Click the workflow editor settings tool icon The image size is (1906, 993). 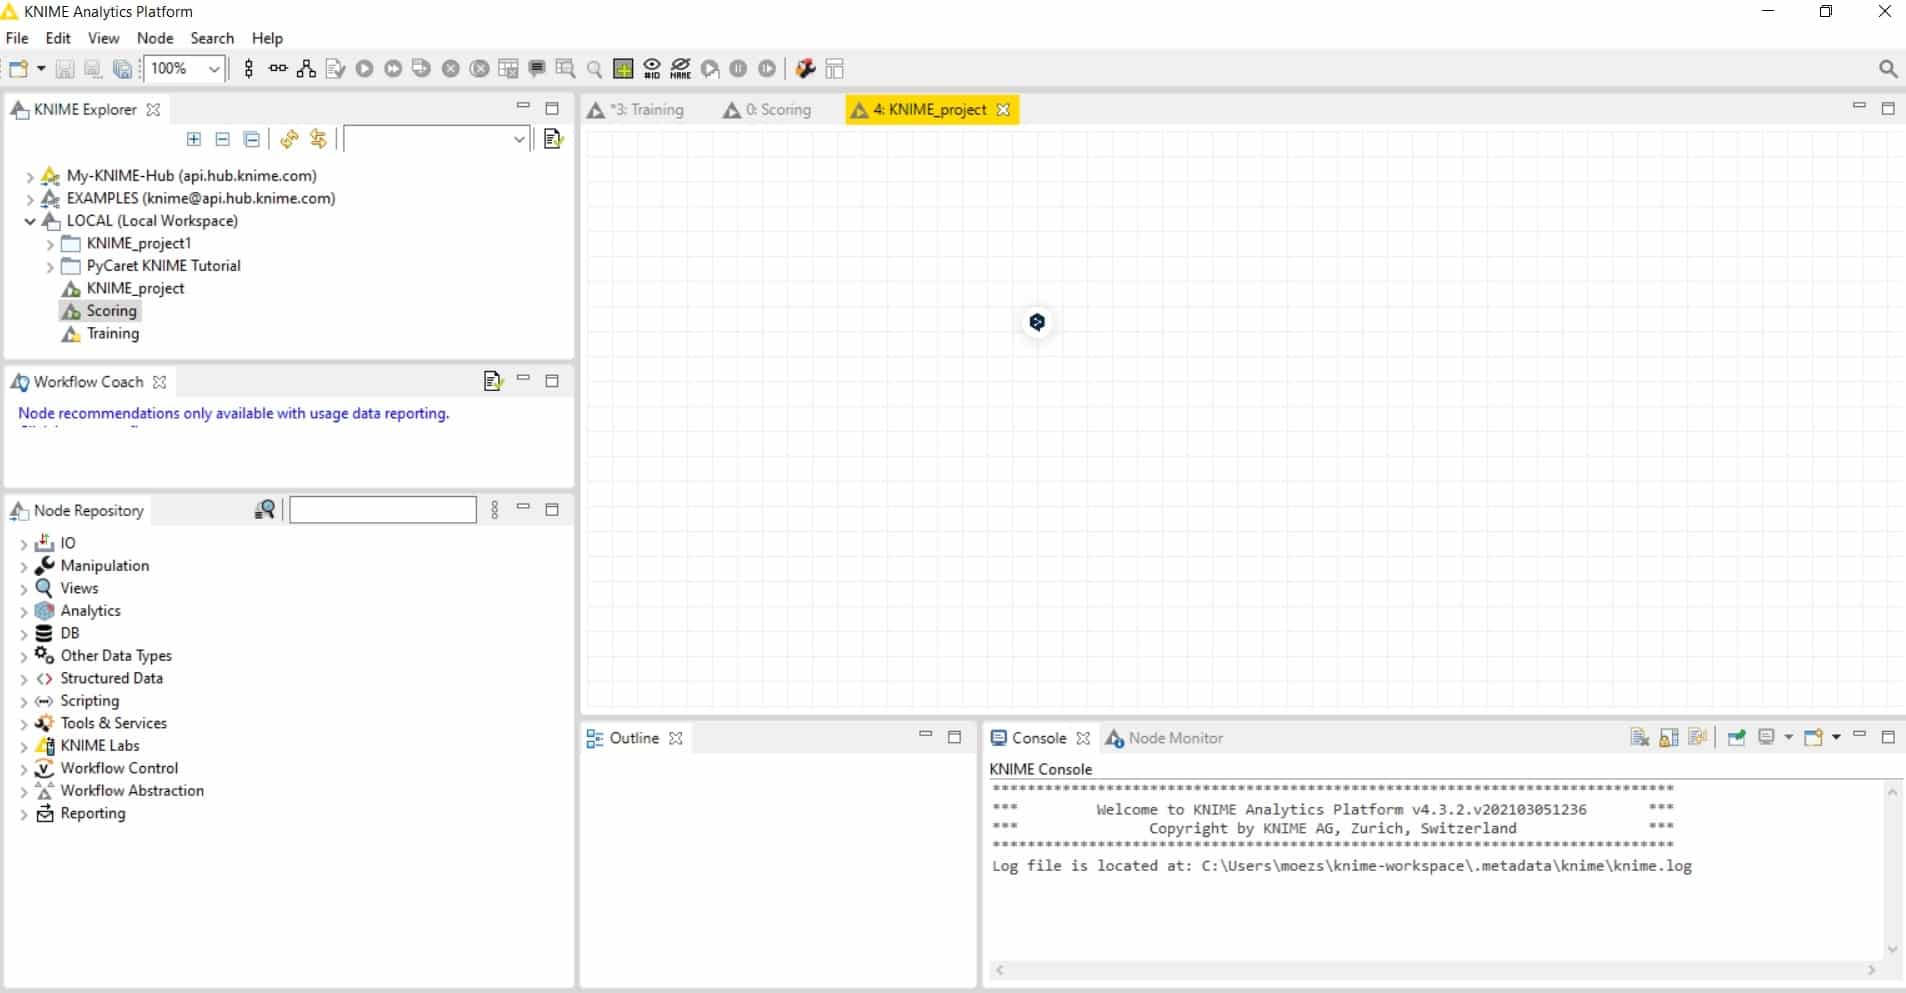(805, 69)
